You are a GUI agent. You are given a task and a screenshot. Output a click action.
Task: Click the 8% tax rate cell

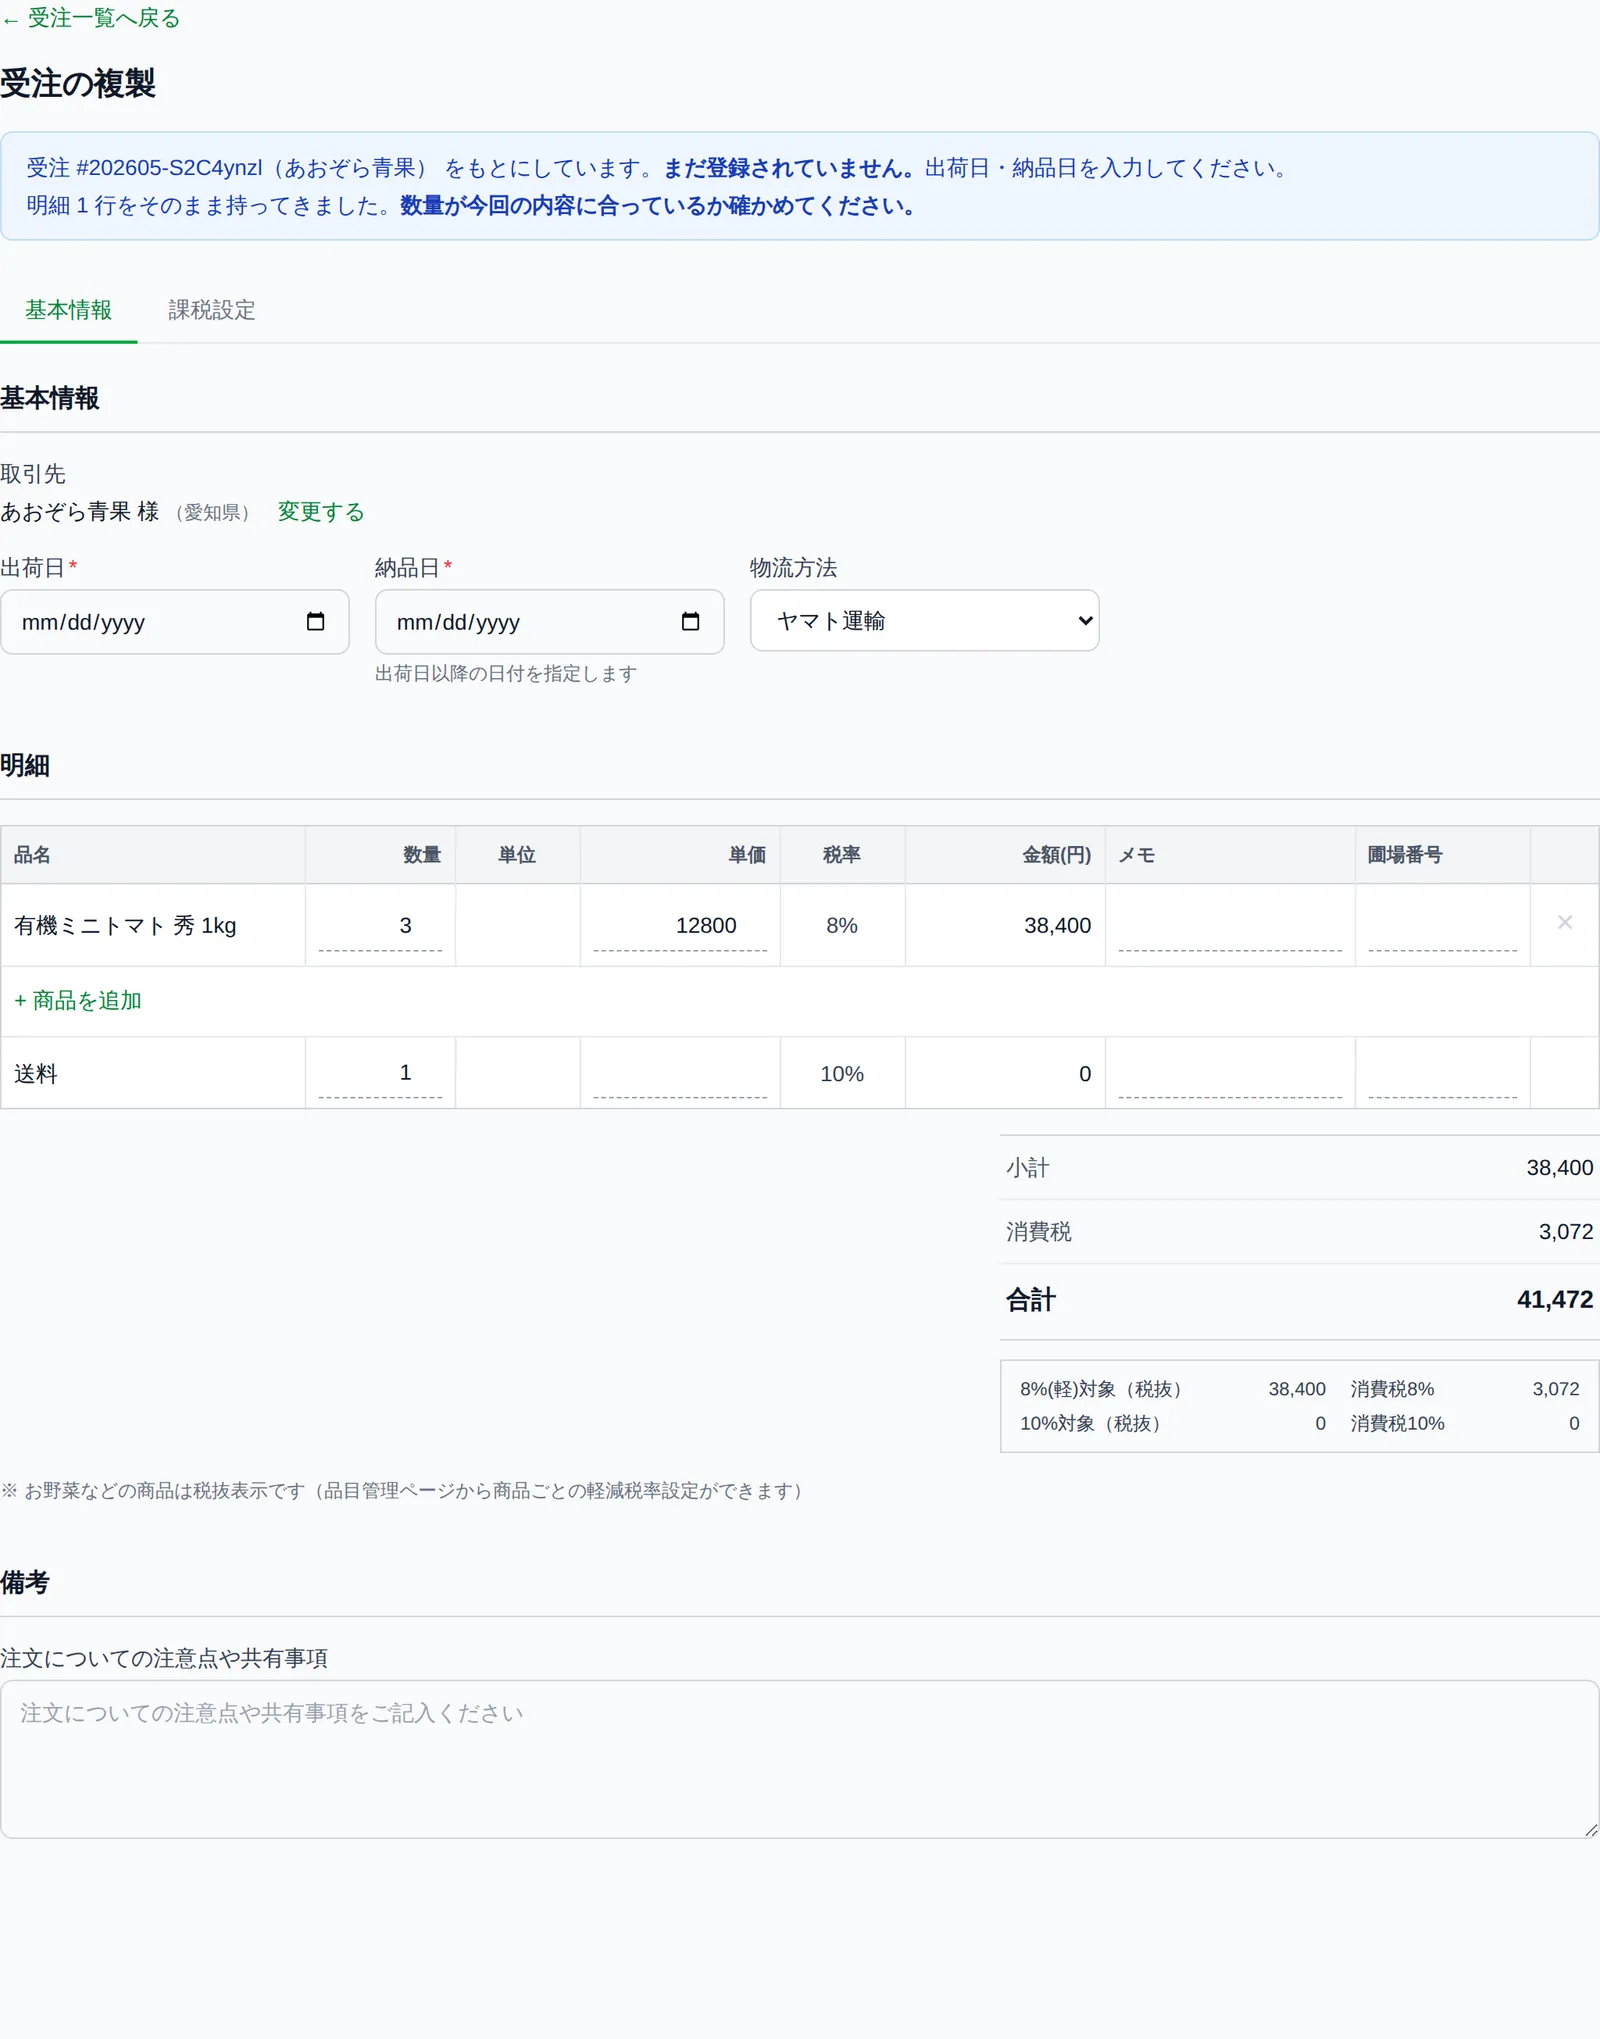point(842,926)
